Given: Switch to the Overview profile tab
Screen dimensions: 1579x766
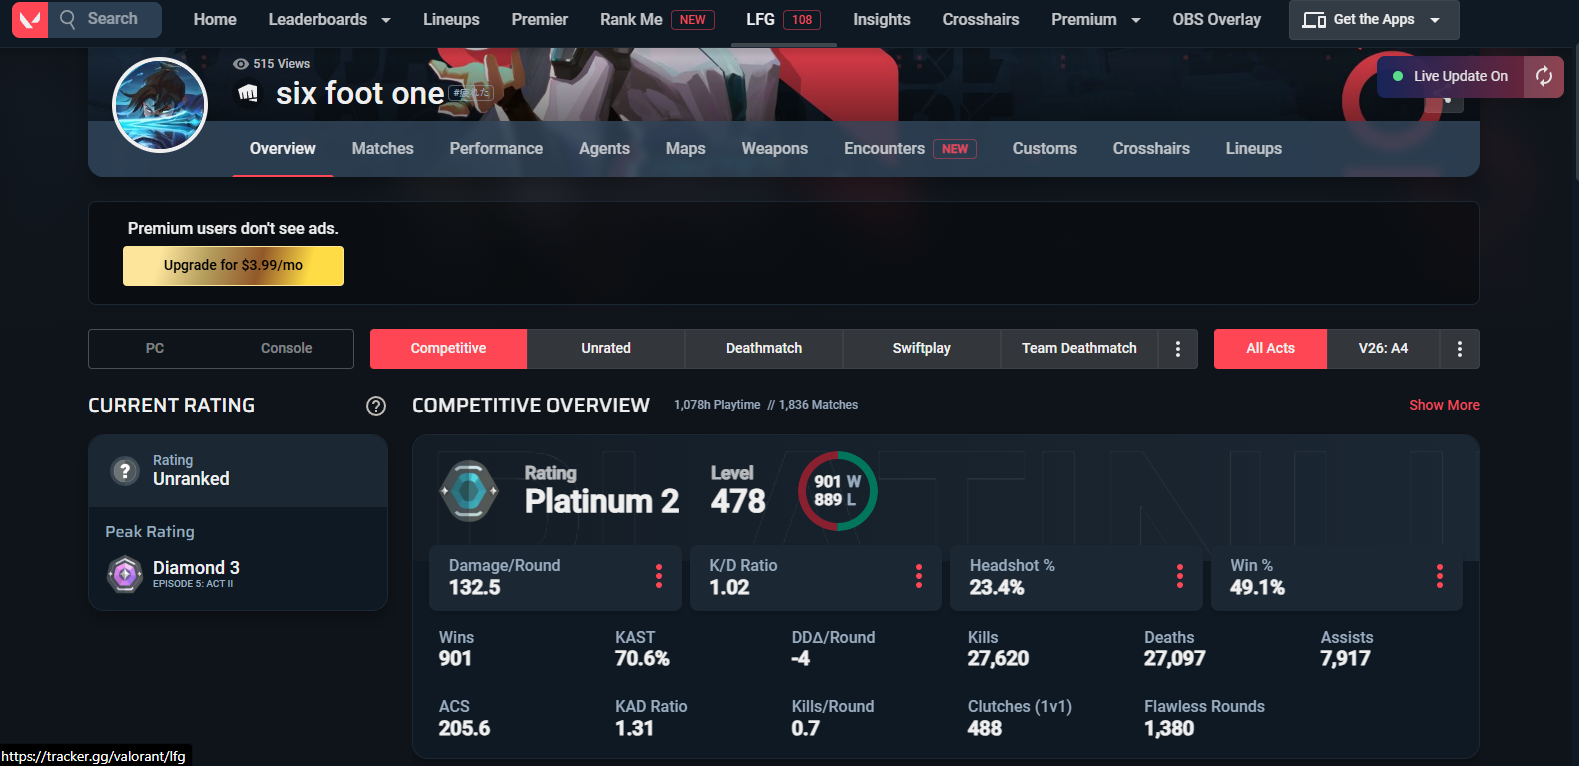Looking at the screenshot, I should pyautogui.click(x=283, y=149).
